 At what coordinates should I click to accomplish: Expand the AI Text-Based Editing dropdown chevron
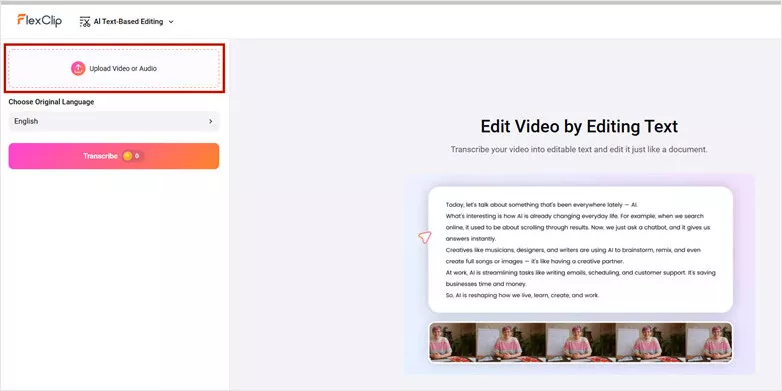[x=171, y=22]
